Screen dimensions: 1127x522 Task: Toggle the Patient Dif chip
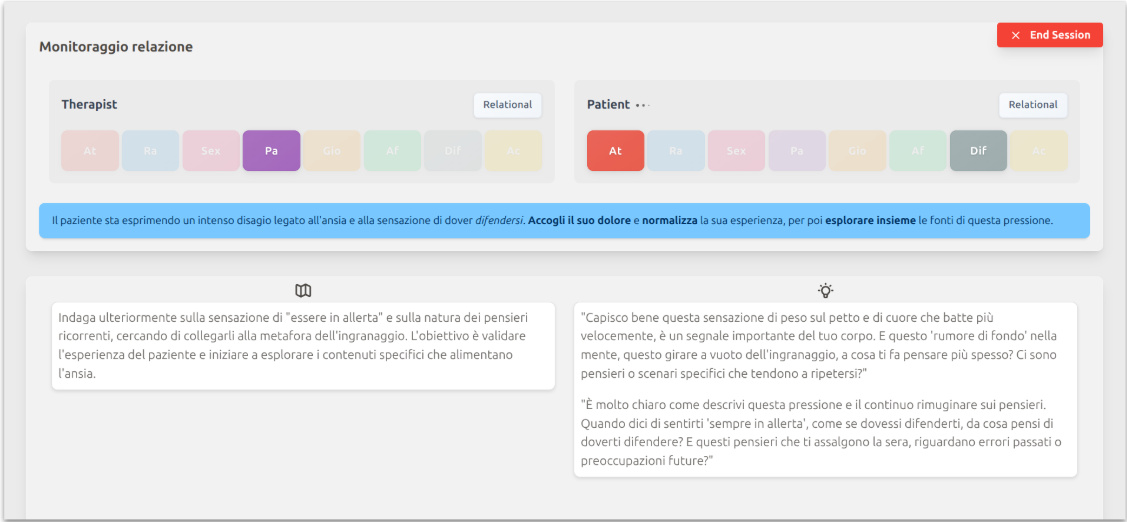click(x=978, y=151)
